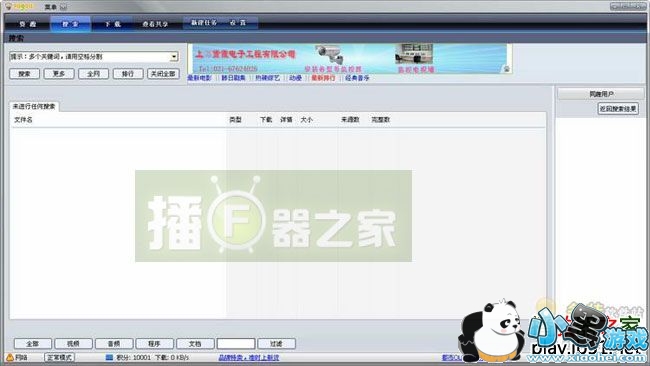Open the 热播综艺 link
This screenshot has width=650, height=366.
click(267, 78)
